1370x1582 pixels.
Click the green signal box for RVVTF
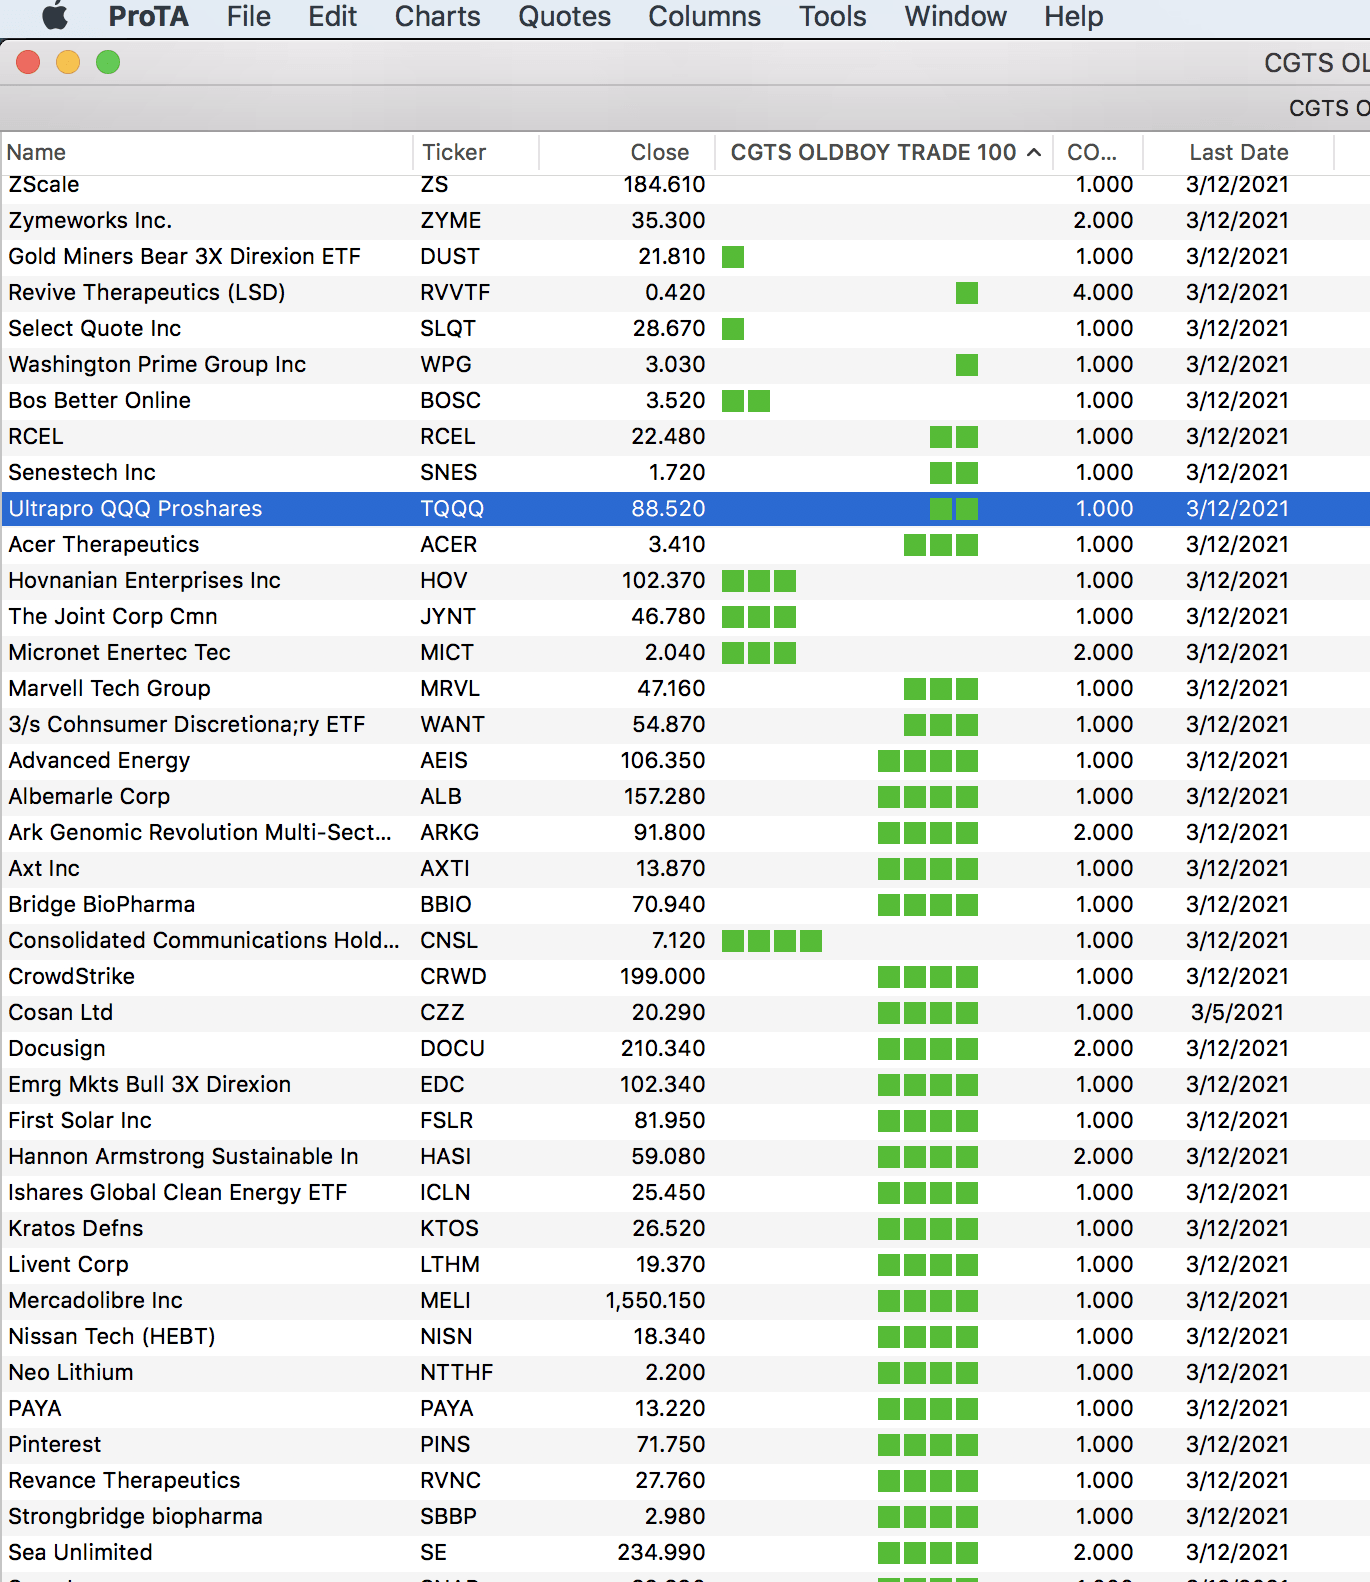(966, 293)
